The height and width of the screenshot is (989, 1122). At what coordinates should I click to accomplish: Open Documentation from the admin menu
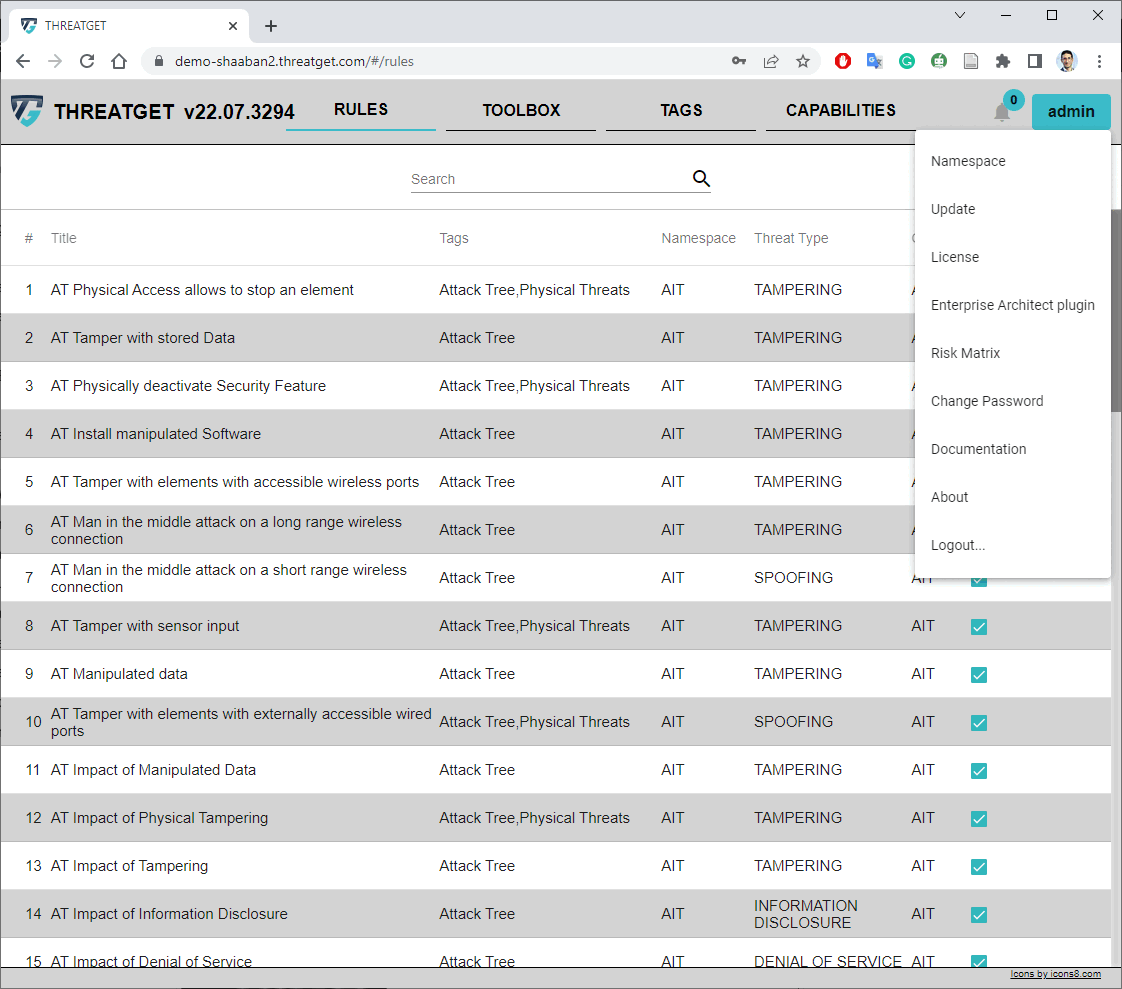click(978, 449)
